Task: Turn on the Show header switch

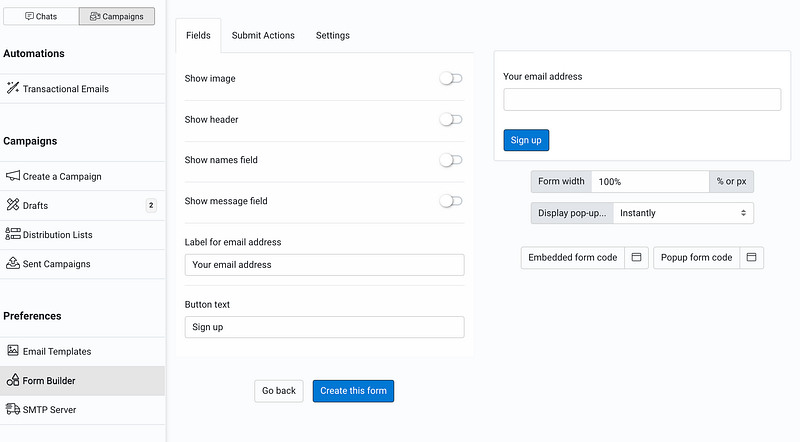Action: pos(451,119)
